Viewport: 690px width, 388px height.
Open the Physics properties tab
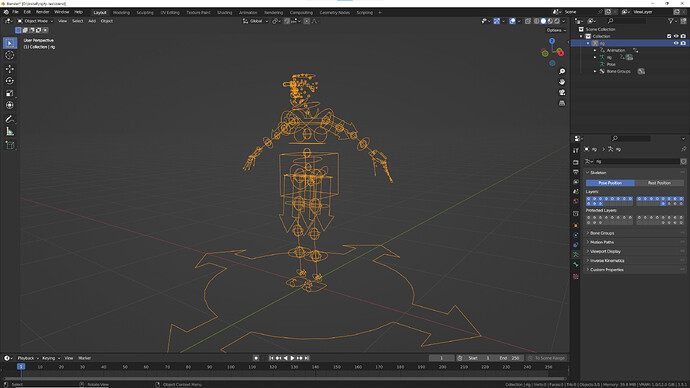pyautogui.click(x=576, y=235)
